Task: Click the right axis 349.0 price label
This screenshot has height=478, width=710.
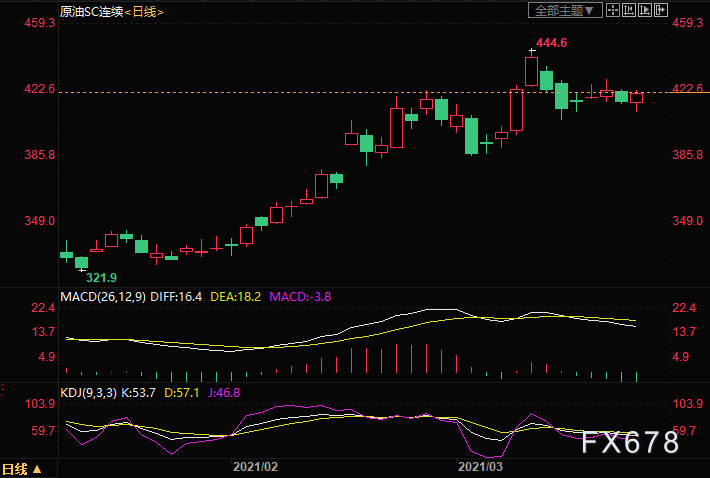Action: click(x=687, y=221)
